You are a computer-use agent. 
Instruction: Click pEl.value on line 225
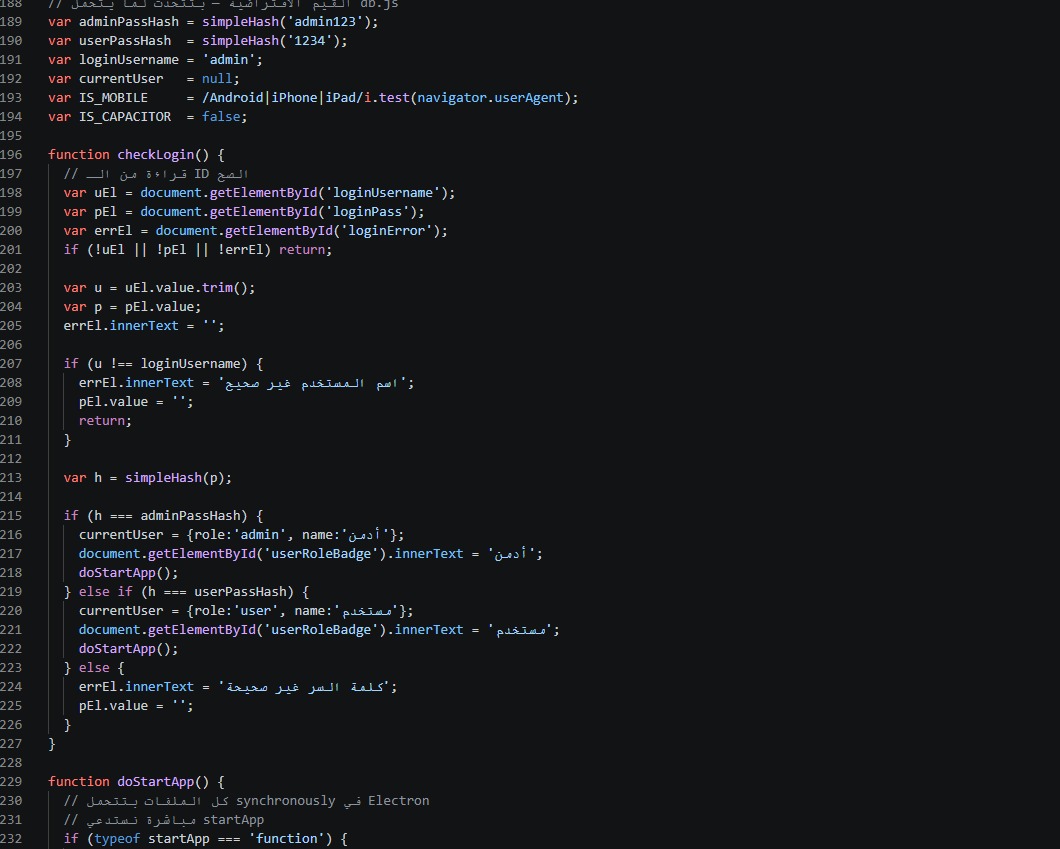(x=113, y=706)
